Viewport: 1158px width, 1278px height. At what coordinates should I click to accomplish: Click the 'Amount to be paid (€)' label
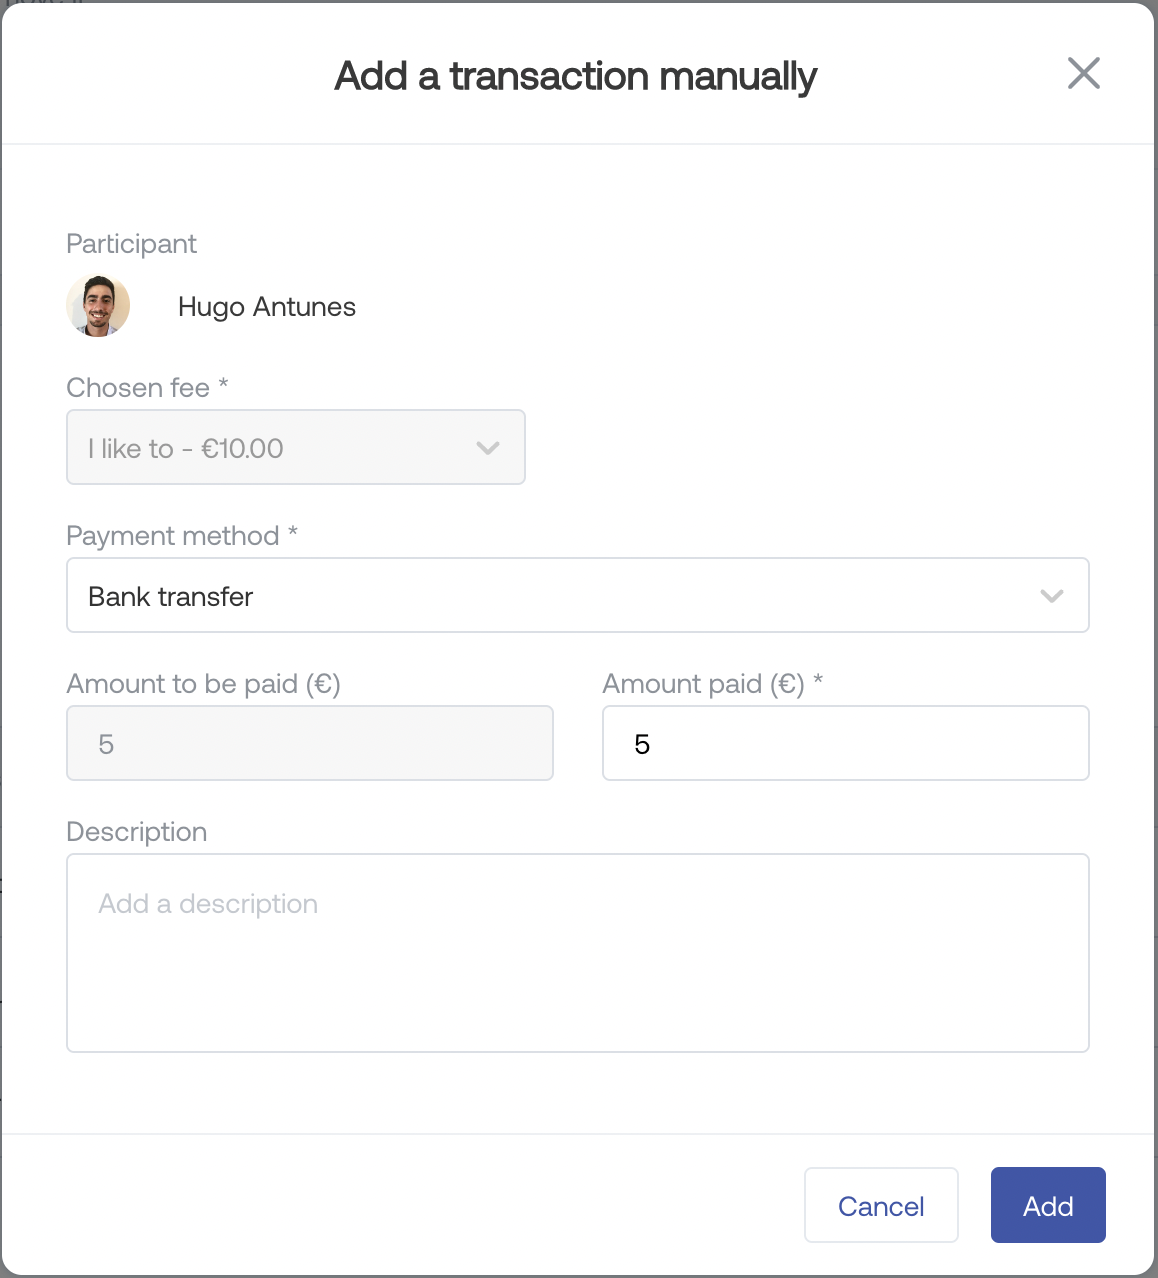tap(203, 684)
